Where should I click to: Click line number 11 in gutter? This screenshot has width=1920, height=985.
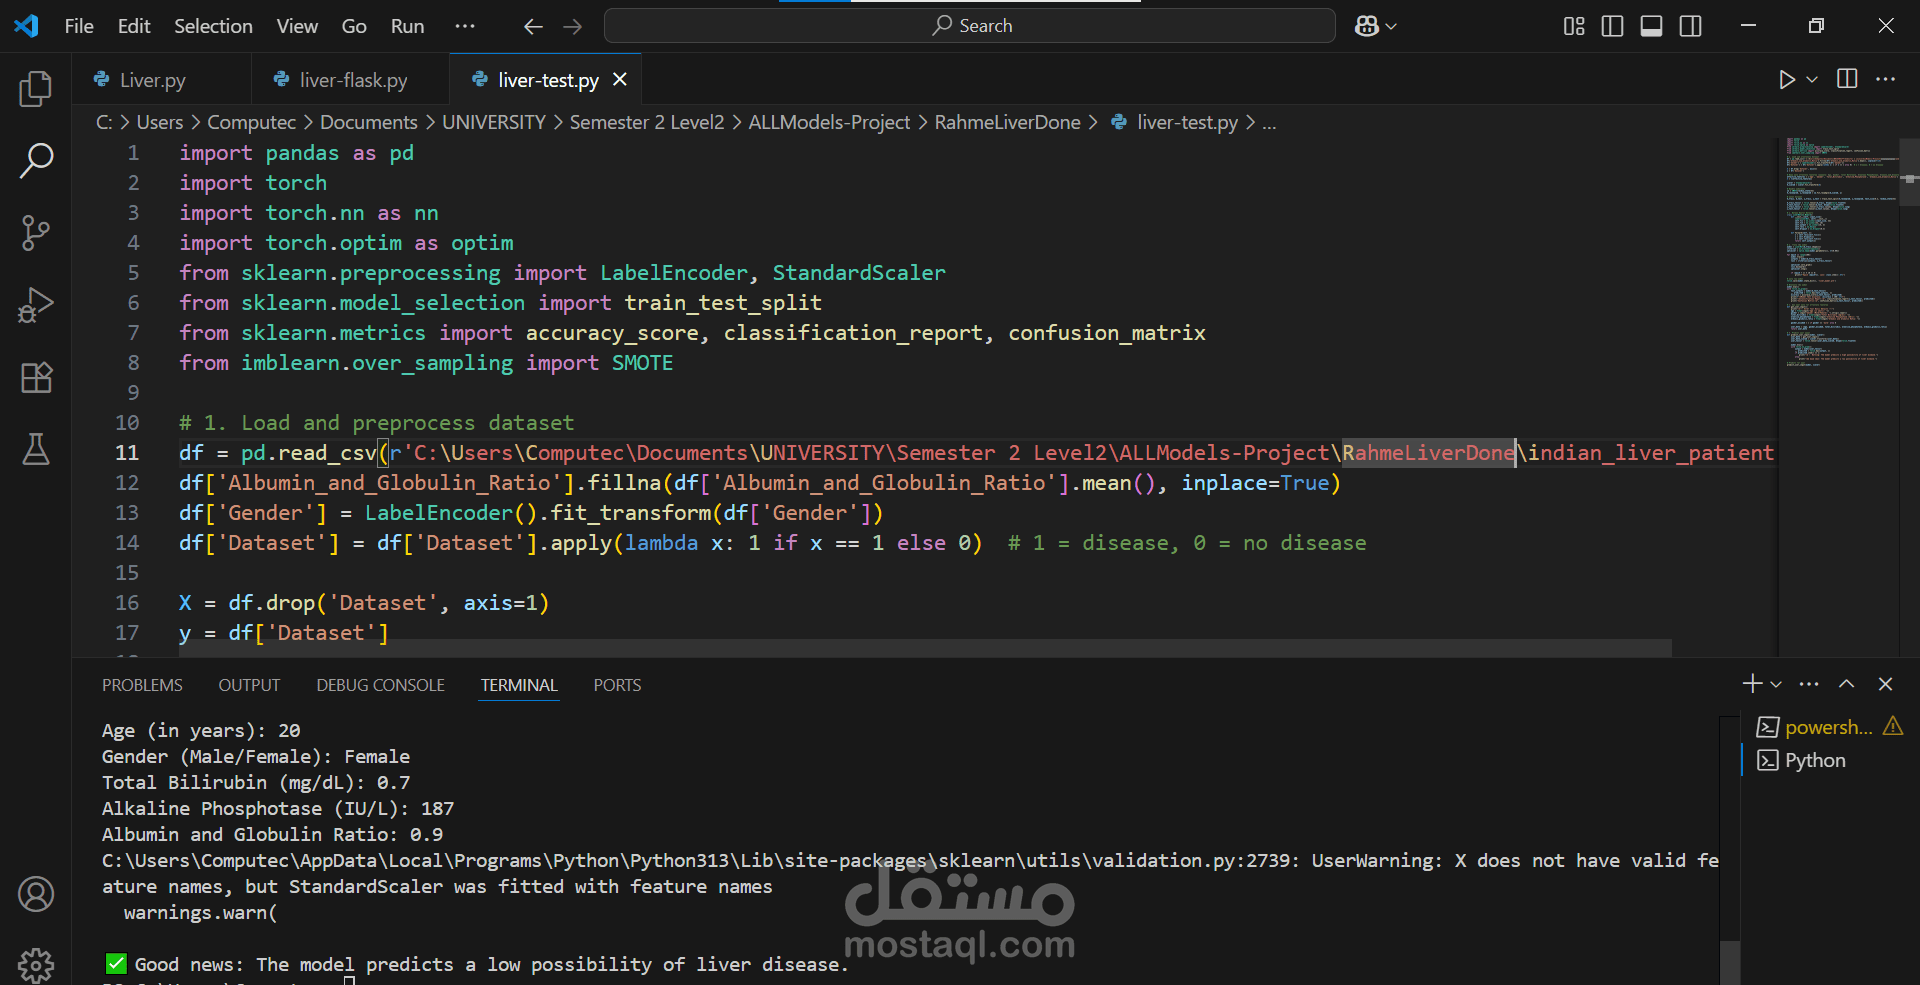tap(127, 453)
